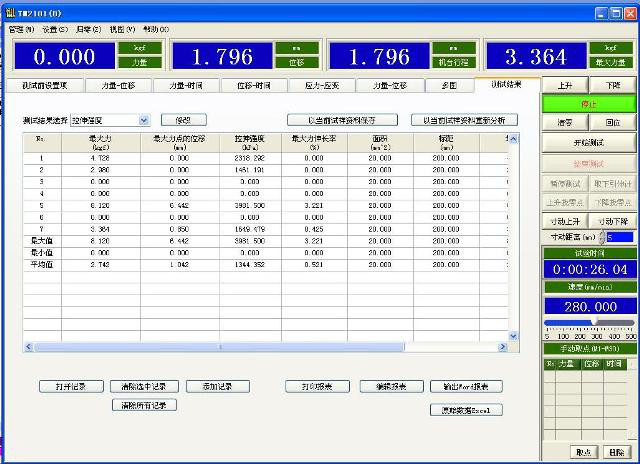Open the 帮助(H) menu
The width and height of the screenshot is (640, 464).
click(156, 29)
